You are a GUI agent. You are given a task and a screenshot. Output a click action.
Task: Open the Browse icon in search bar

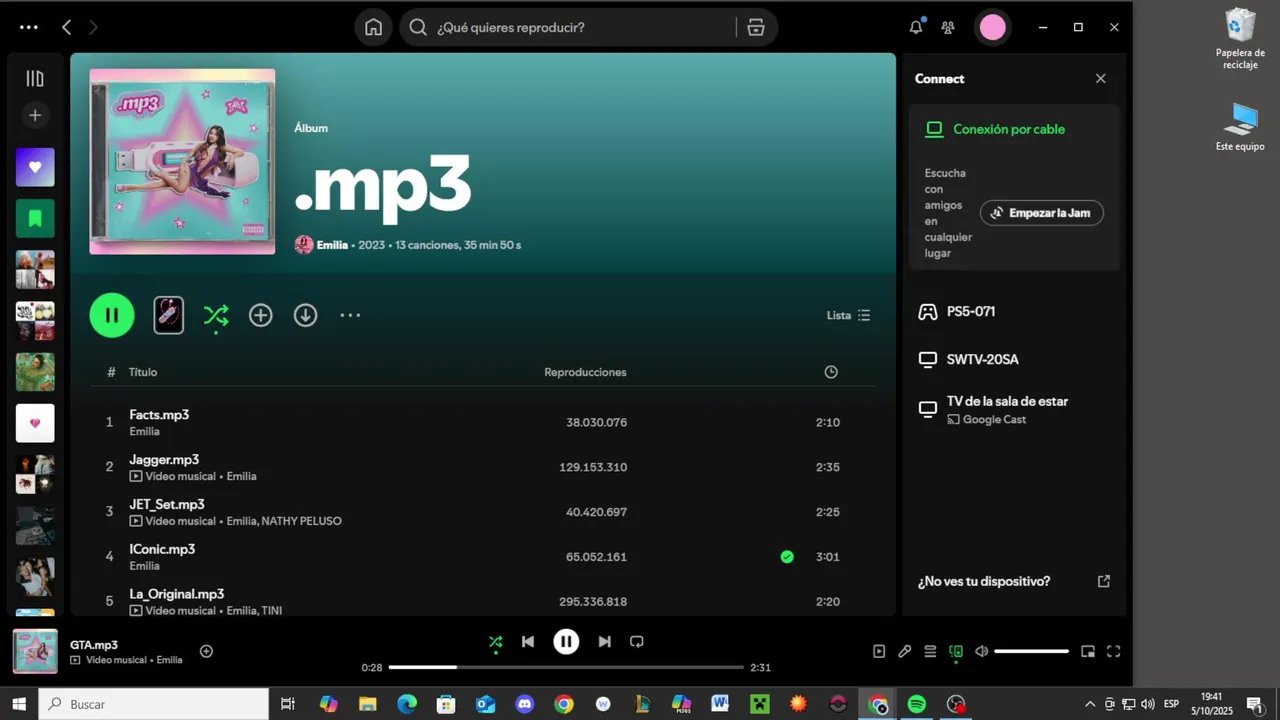click(756, 27)
